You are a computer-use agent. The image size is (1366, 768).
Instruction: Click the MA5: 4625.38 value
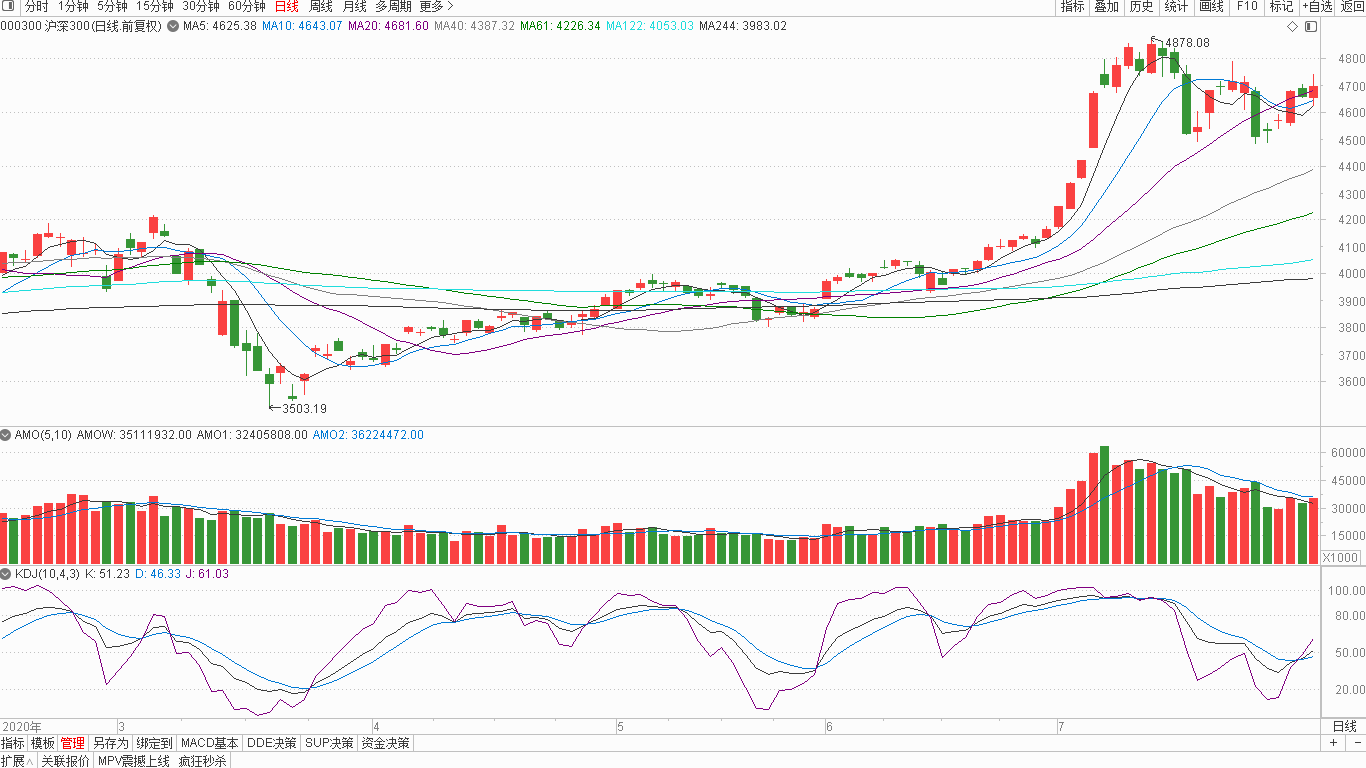[220, 26]
